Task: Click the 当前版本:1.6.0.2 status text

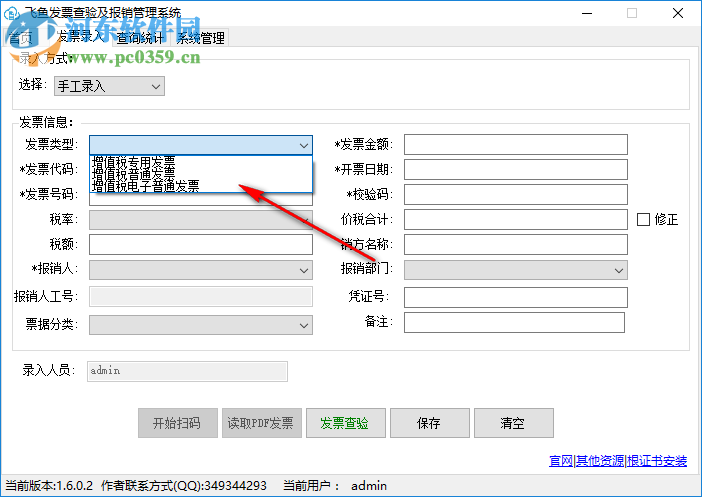Action: coord(49,486)
